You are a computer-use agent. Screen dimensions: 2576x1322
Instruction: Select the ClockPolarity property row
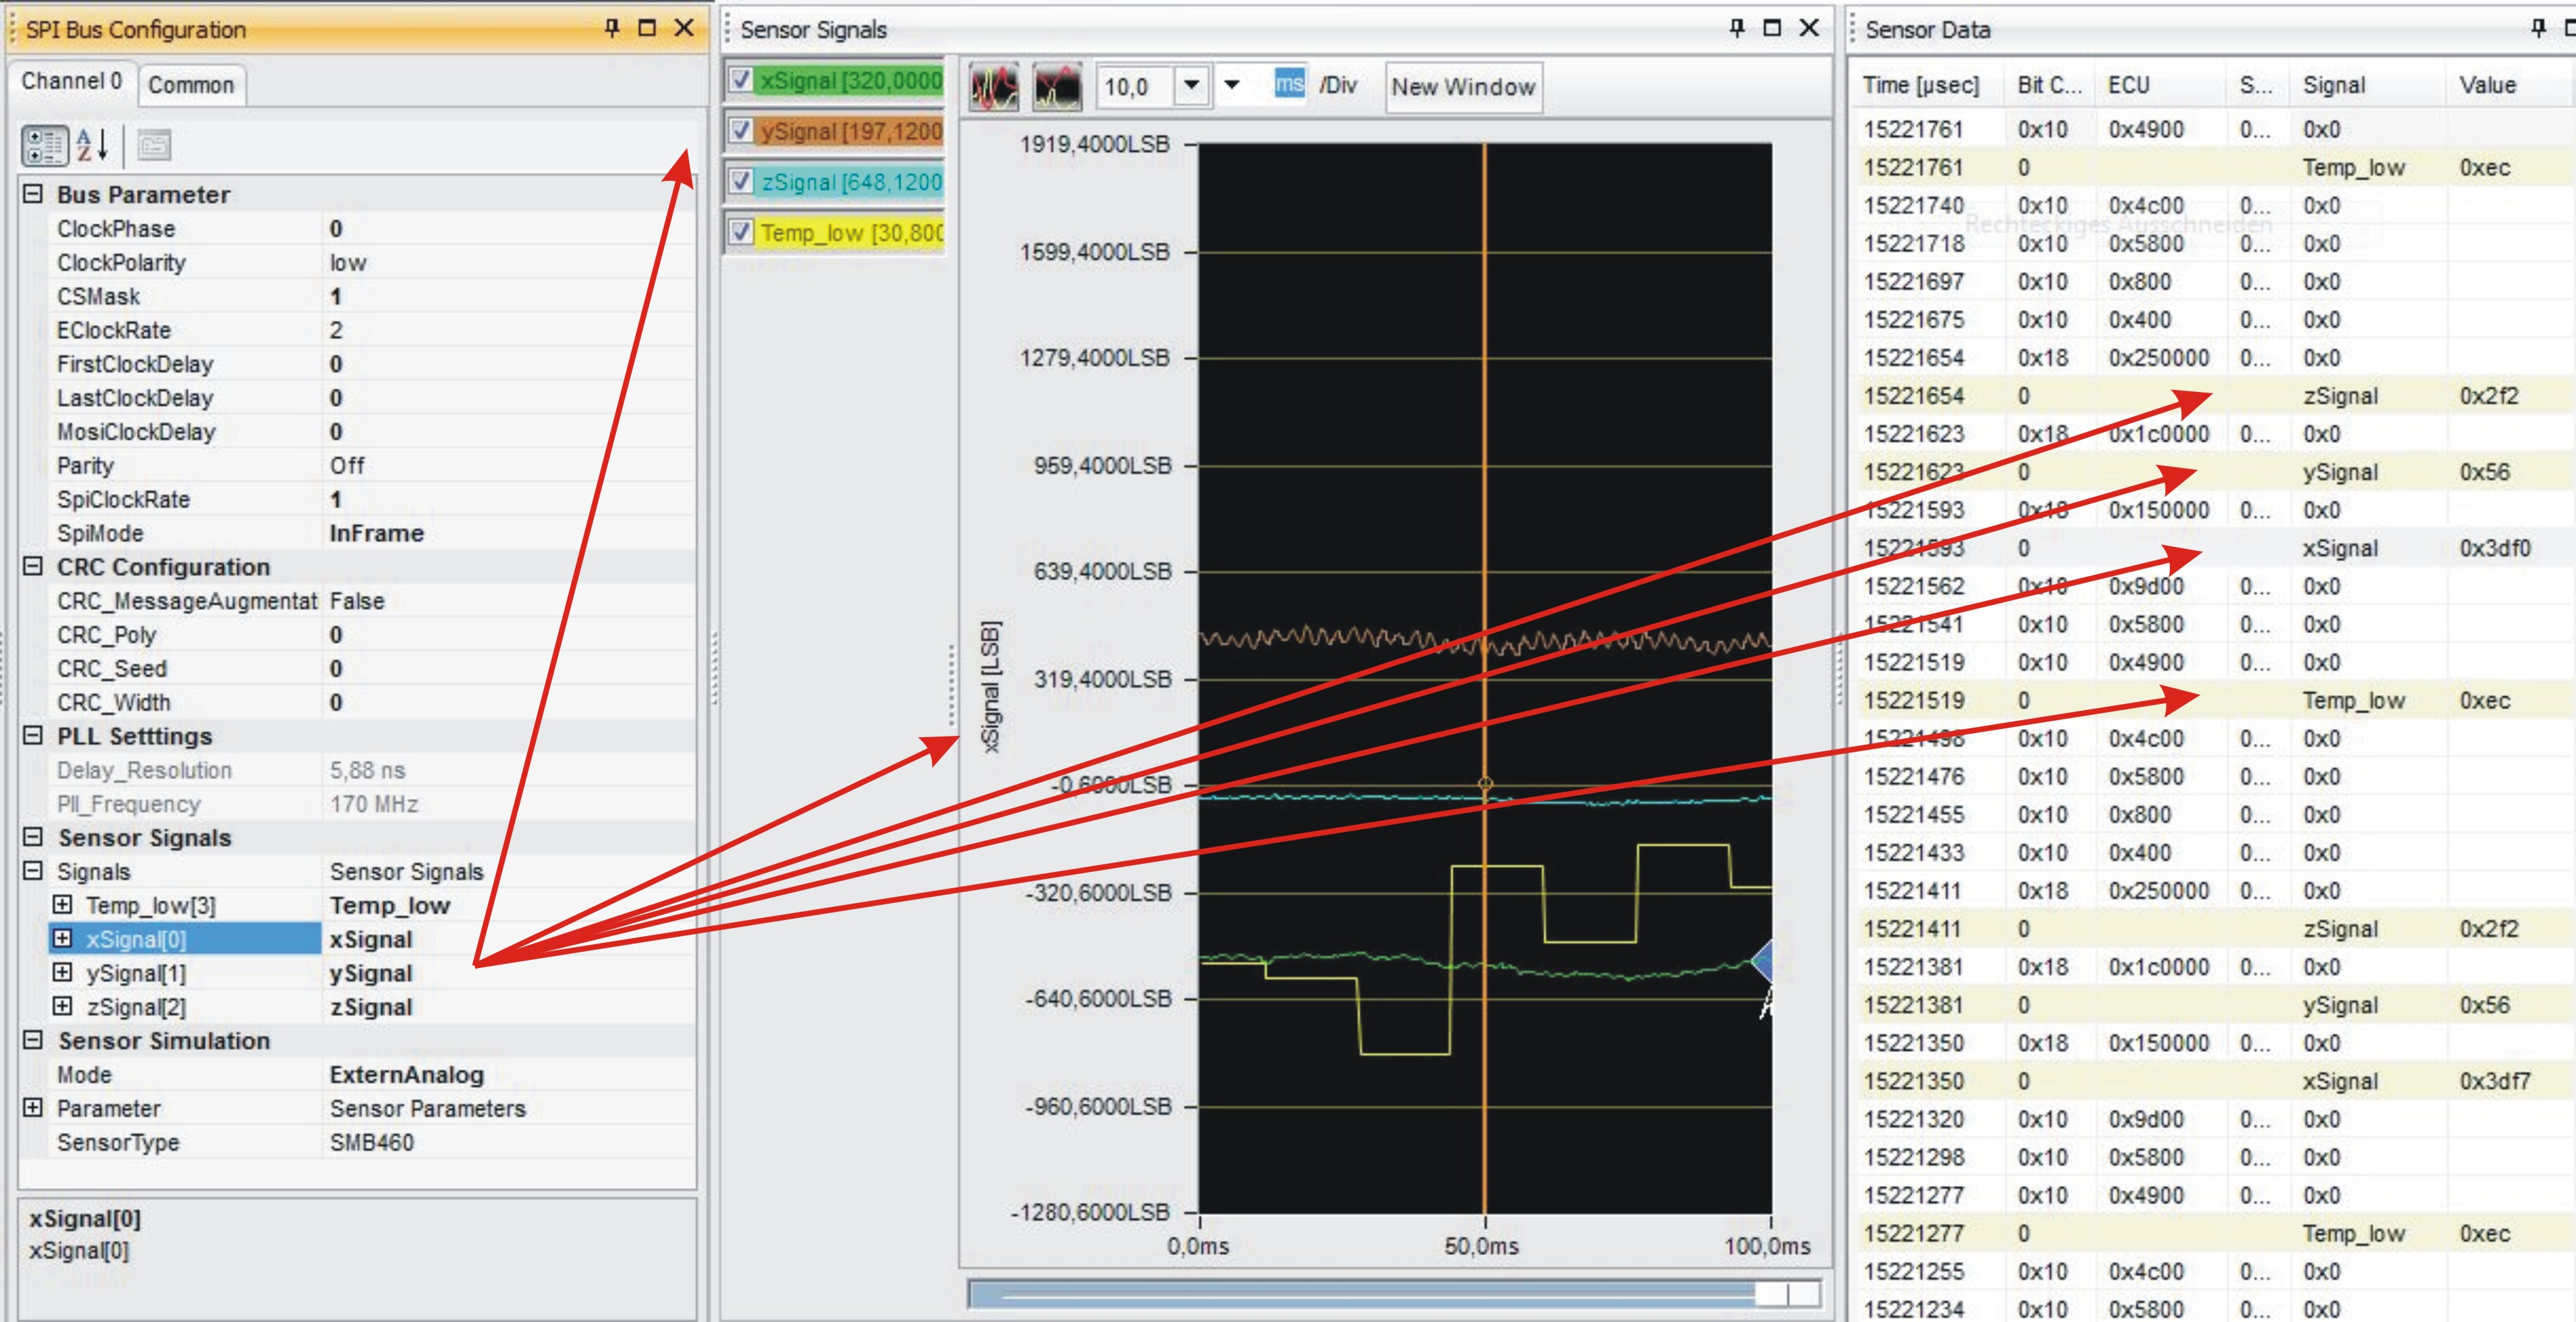click(x=372, y=262)
